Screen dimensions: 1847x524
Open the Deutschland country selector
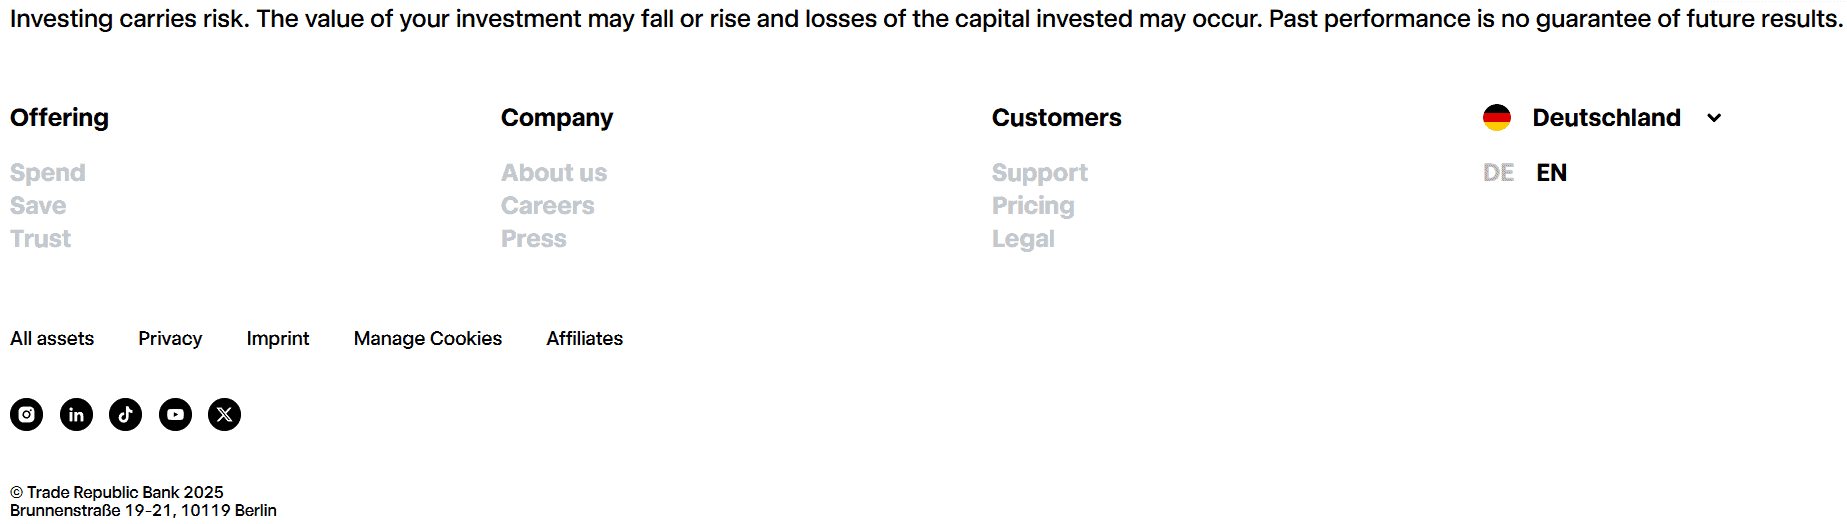1606,118
